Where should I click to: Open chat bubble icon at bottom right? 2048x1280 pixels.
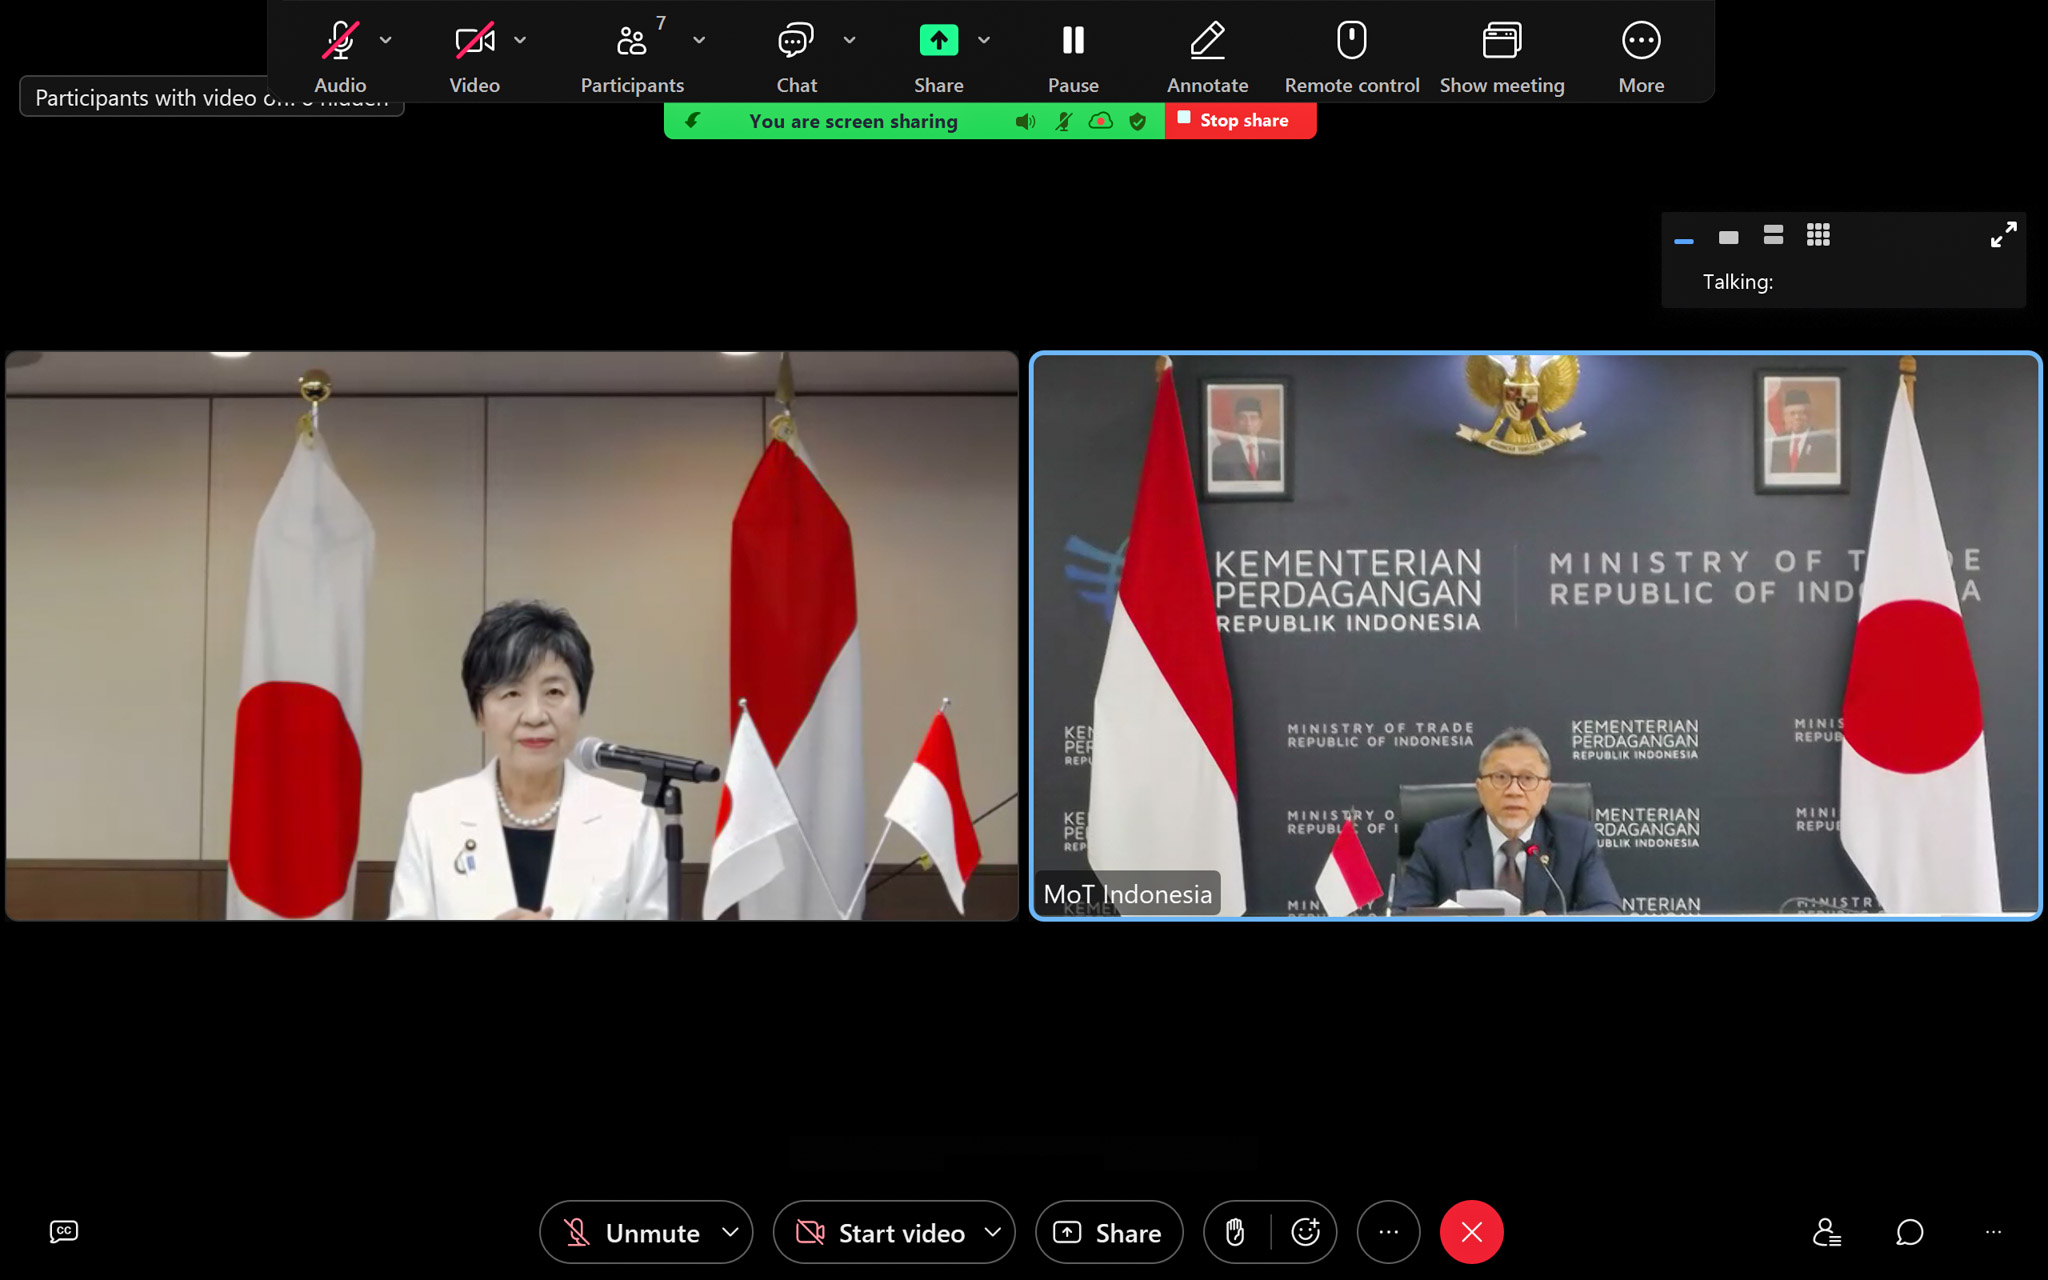(1909, 1232)
